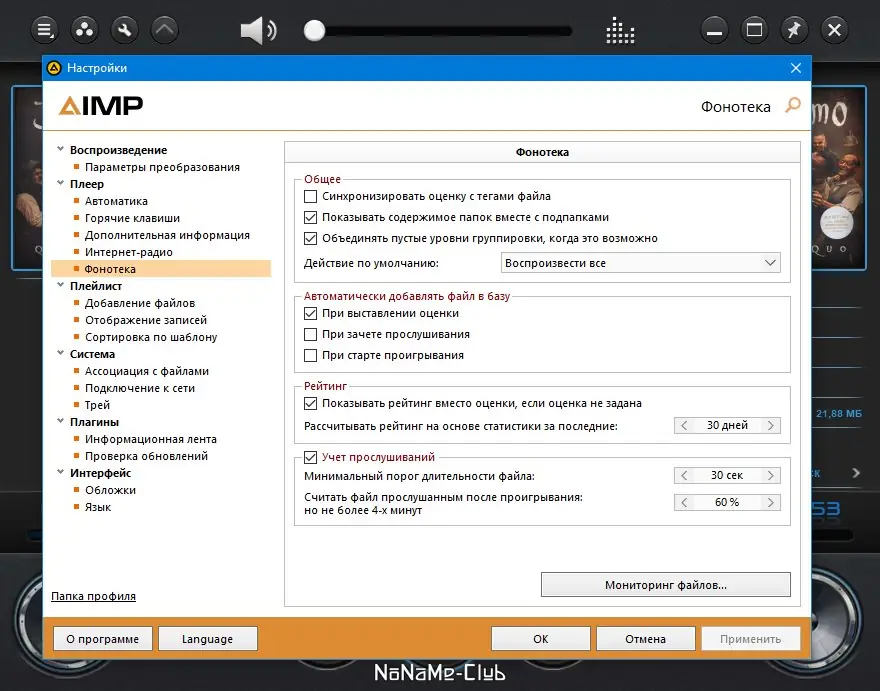Increase the 30 сек minimum duration
Screen dimensions: 880x691
coord(771,475)
